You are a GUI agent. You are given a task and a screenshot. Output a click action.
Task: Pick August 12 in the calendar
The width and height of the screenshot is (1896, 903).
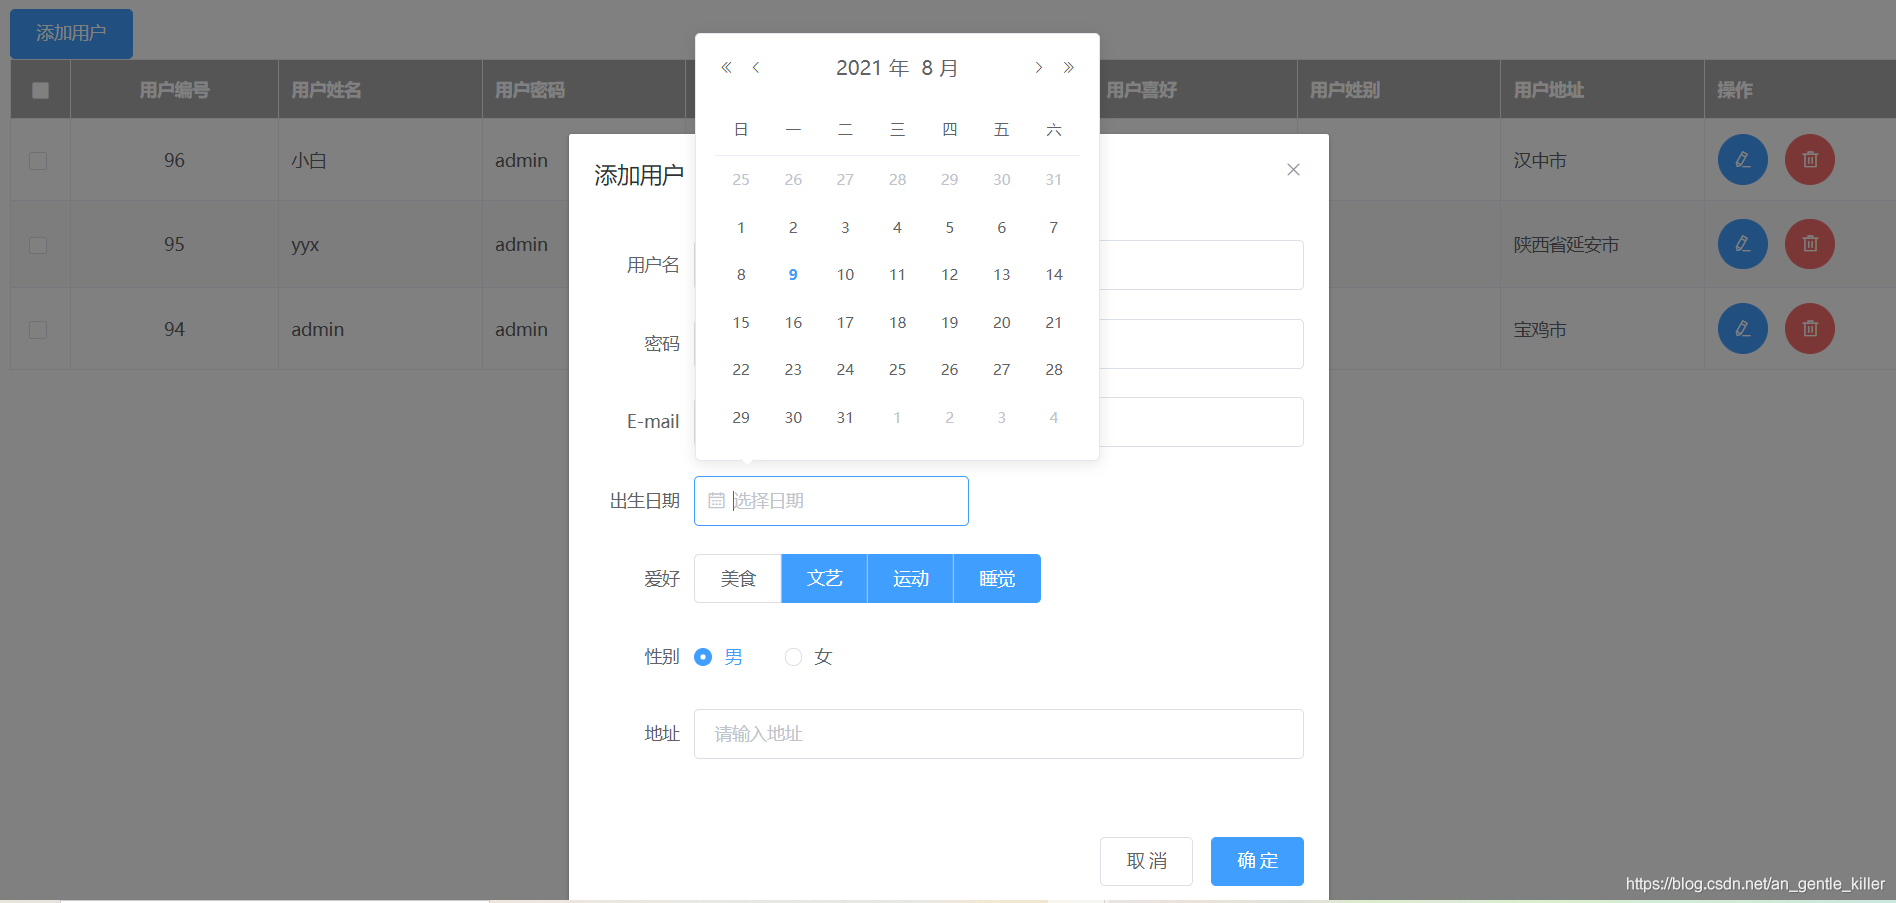click(x=949, y=275)
